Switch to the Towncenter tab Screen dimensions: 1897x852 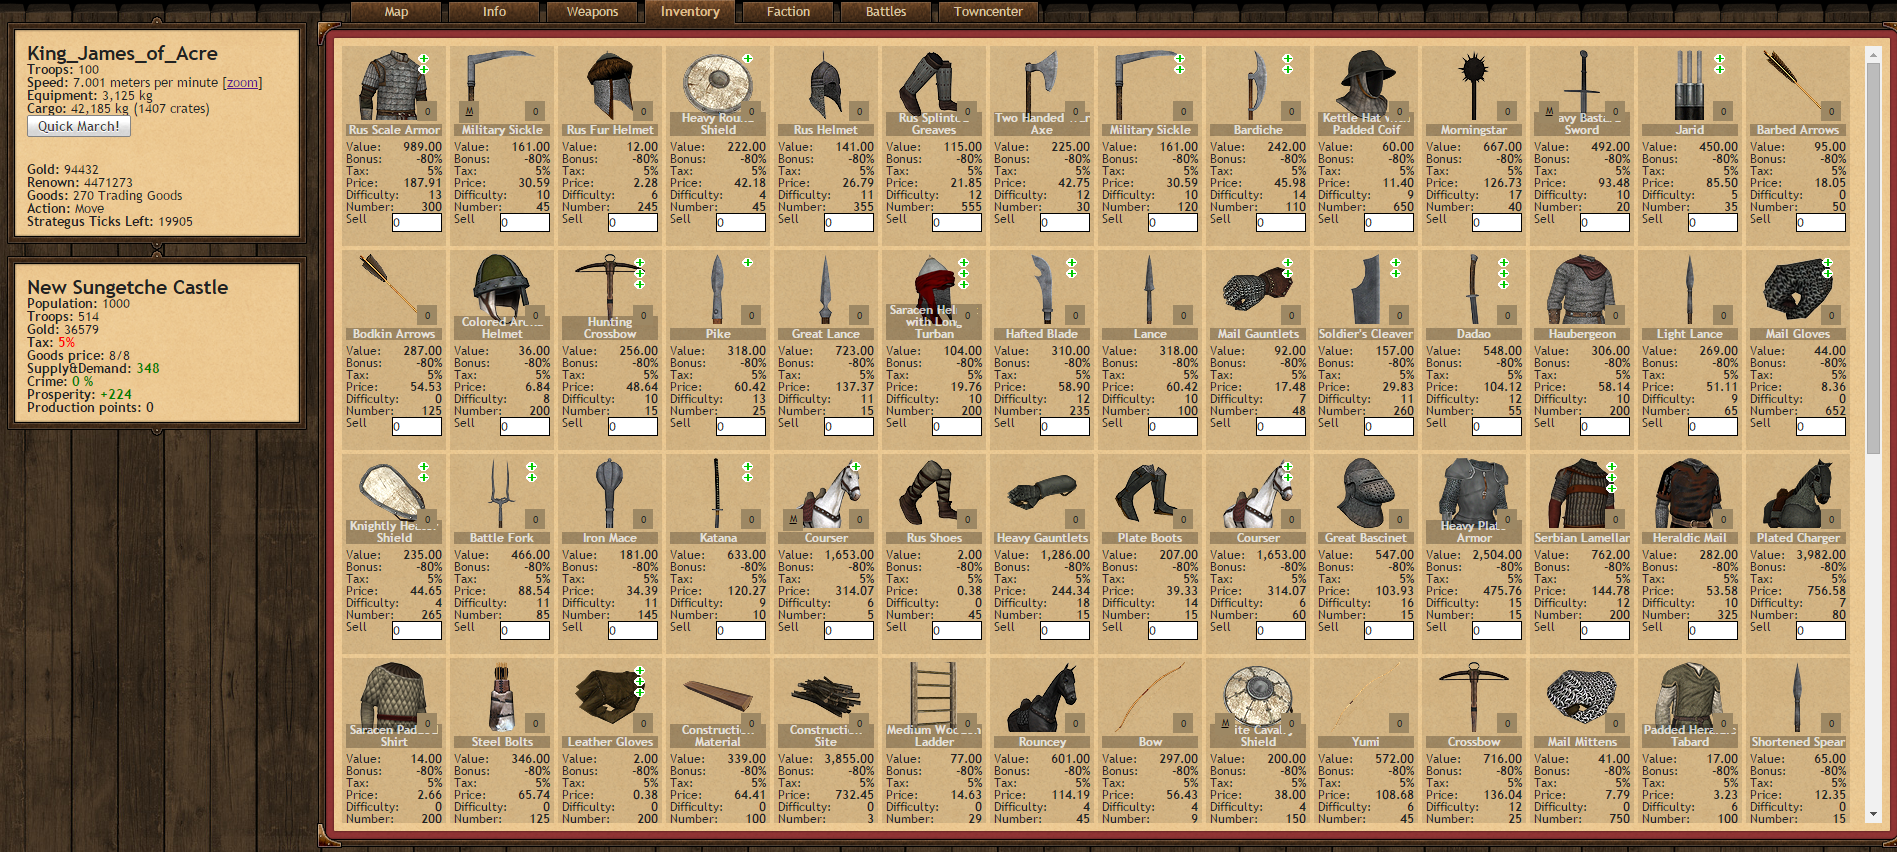988,12
